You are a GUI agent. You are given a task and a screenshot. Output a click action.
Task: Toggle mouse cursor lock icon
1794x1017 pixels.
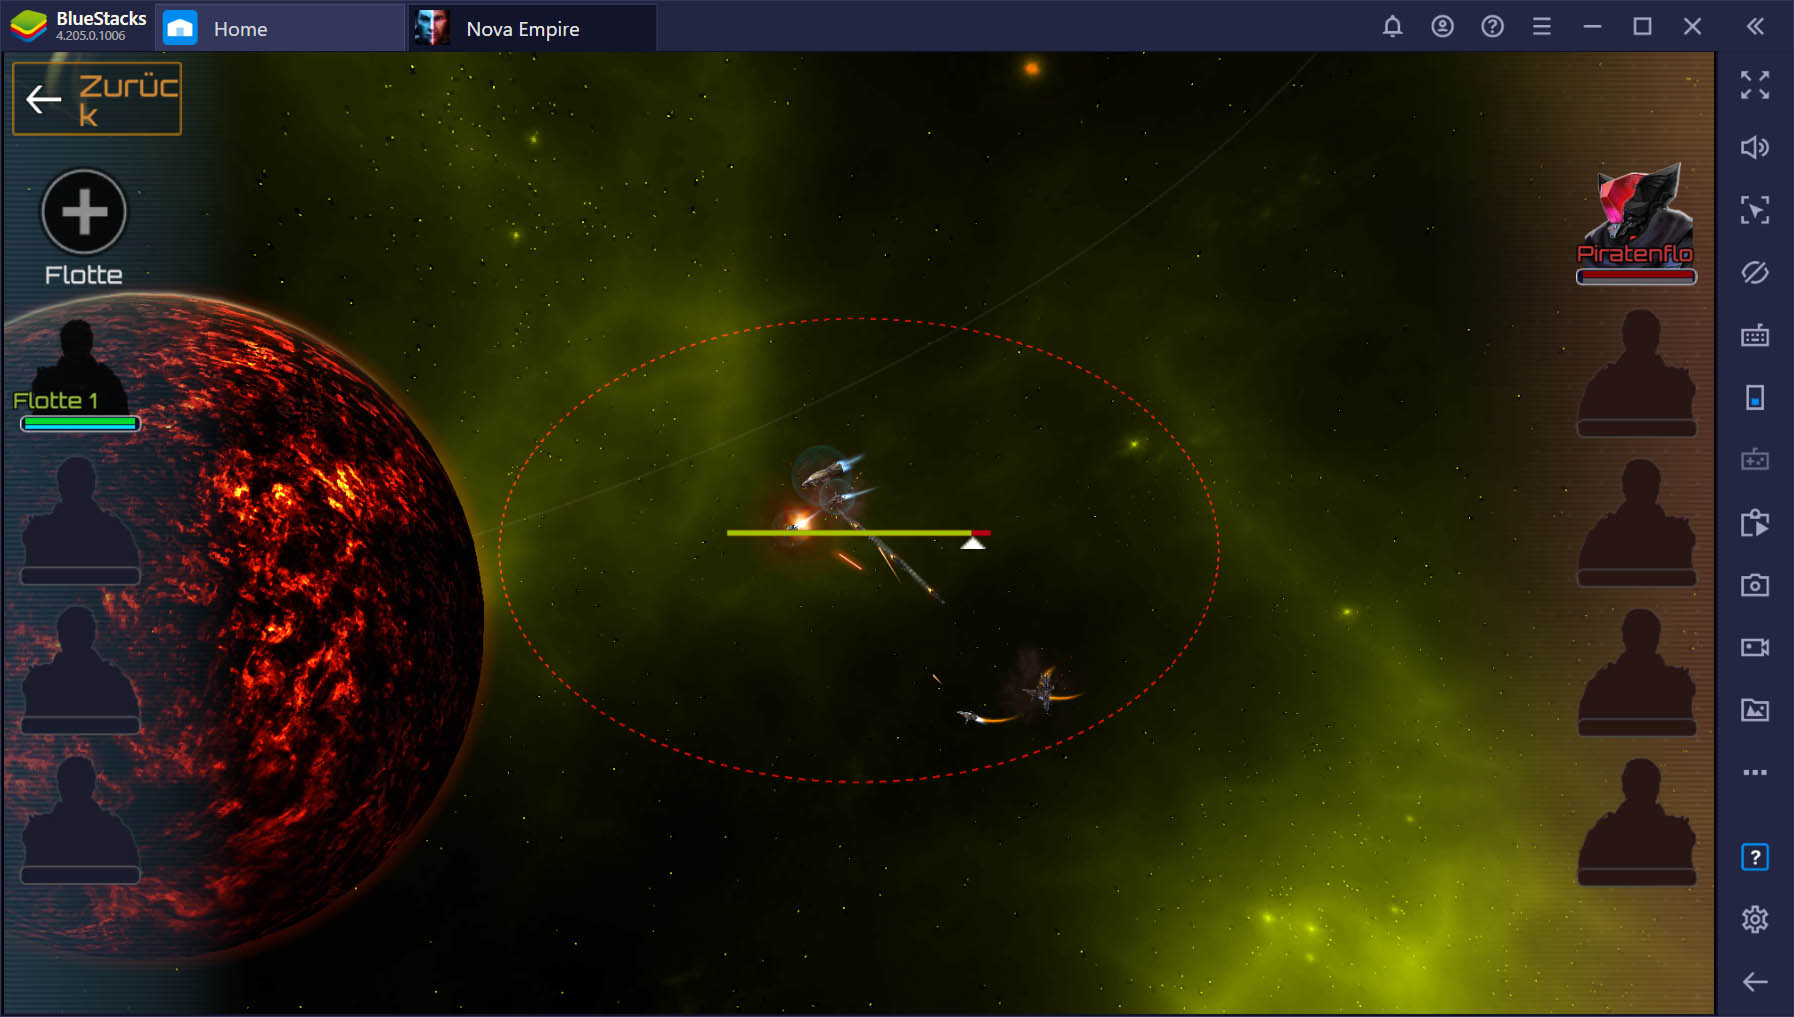click(1755, 210)
